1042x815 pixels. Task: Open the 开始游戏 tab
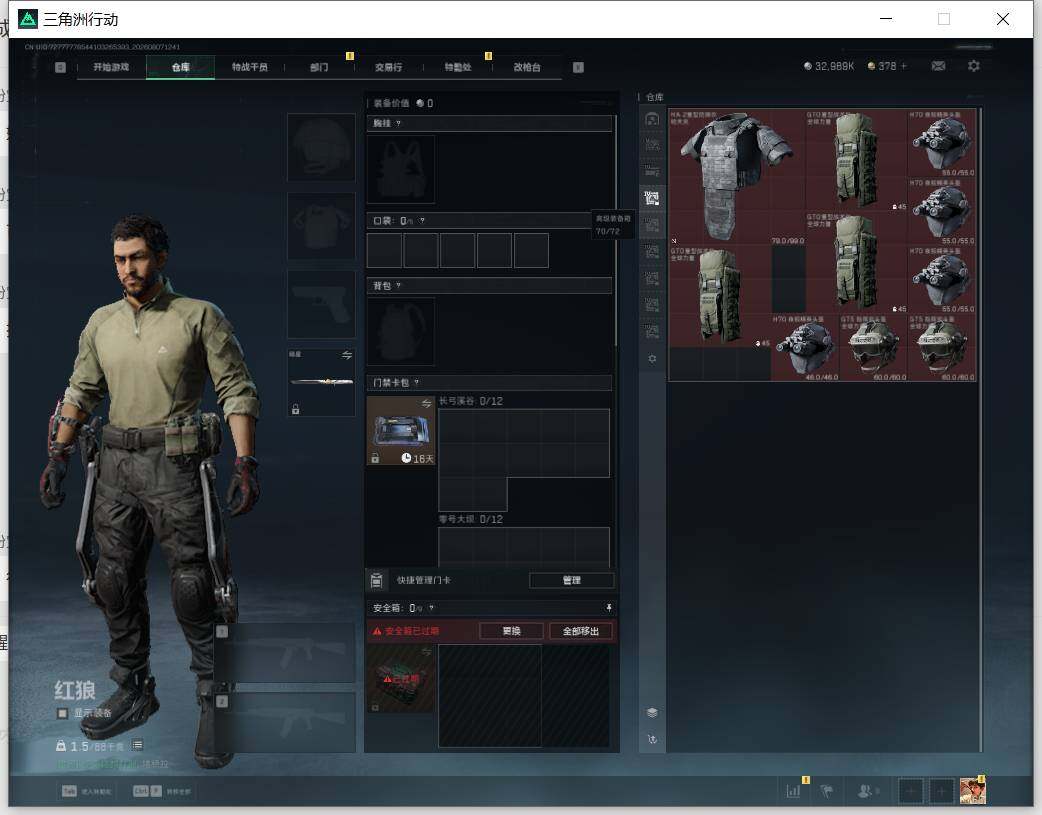pyautogui.click(x=111, y=67)
